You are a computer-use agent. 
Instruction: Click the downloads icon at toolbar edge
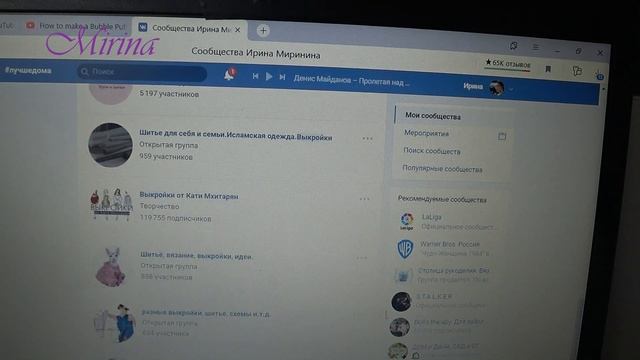tap(599, 75)
